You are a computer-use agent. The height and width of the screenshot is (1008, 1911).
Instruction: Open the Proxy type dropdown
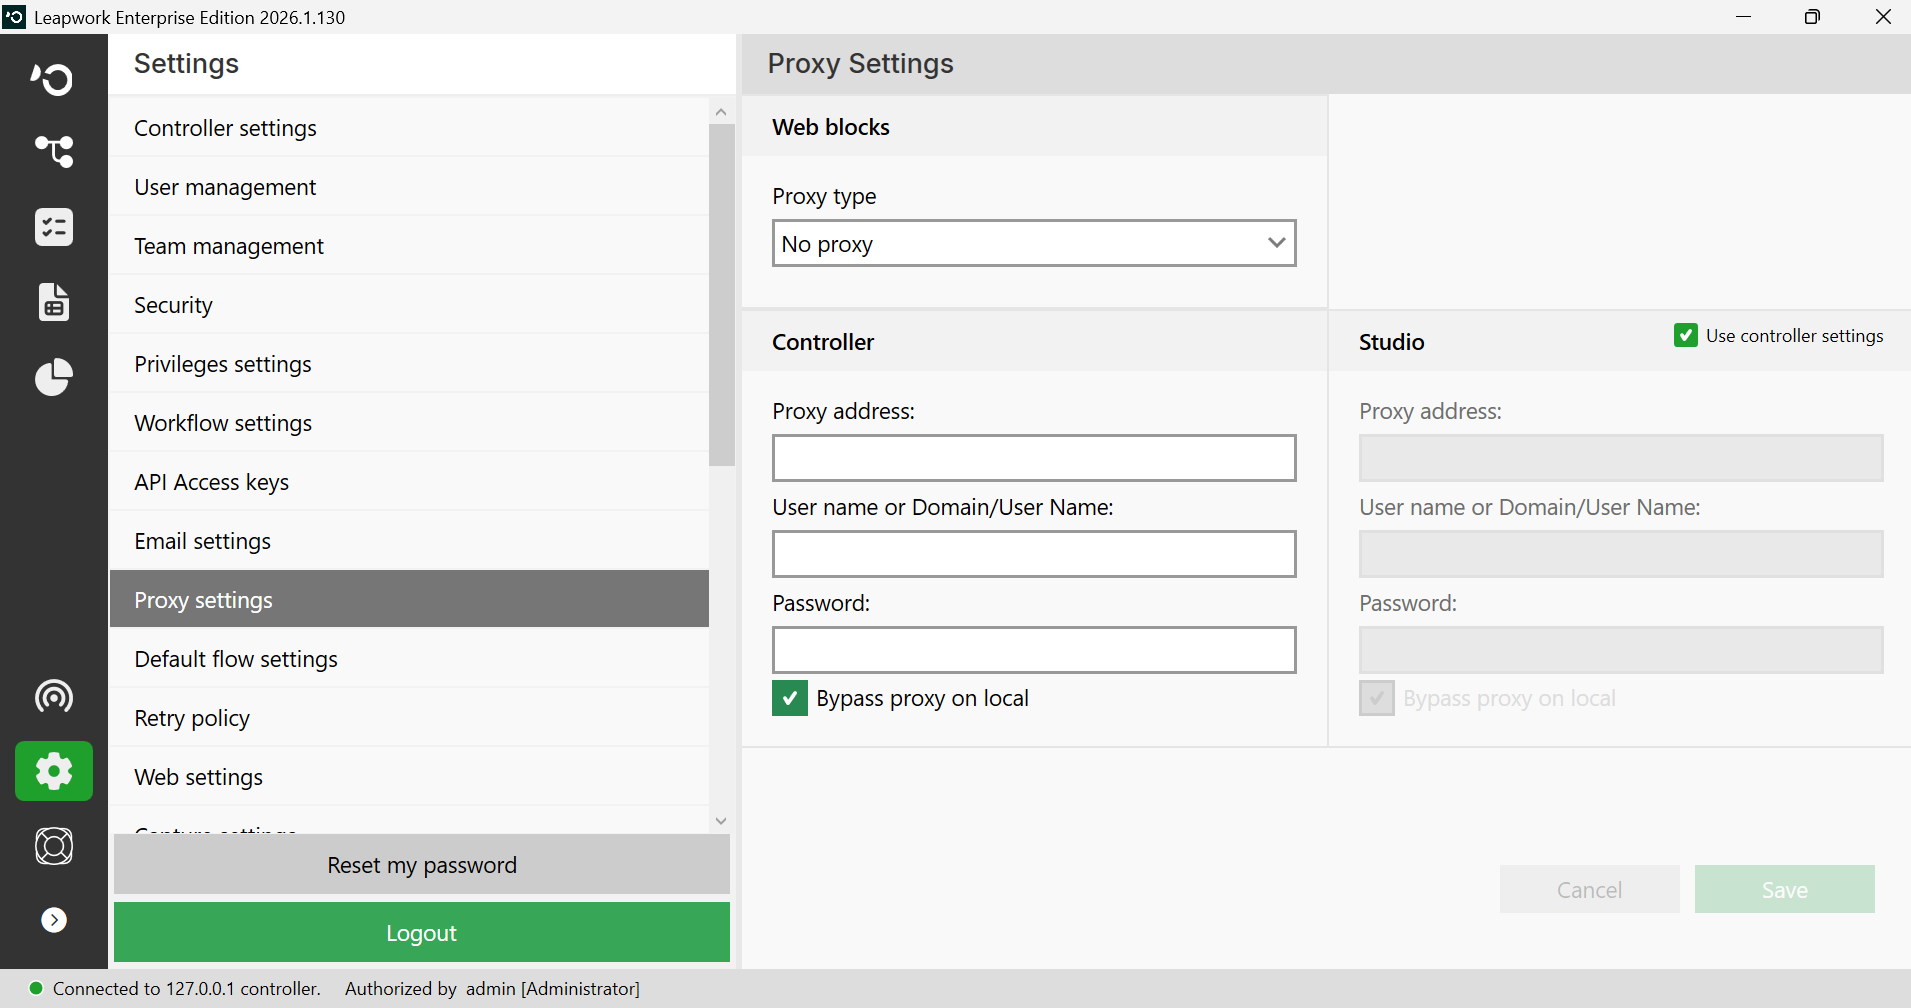pos(1034,243)
